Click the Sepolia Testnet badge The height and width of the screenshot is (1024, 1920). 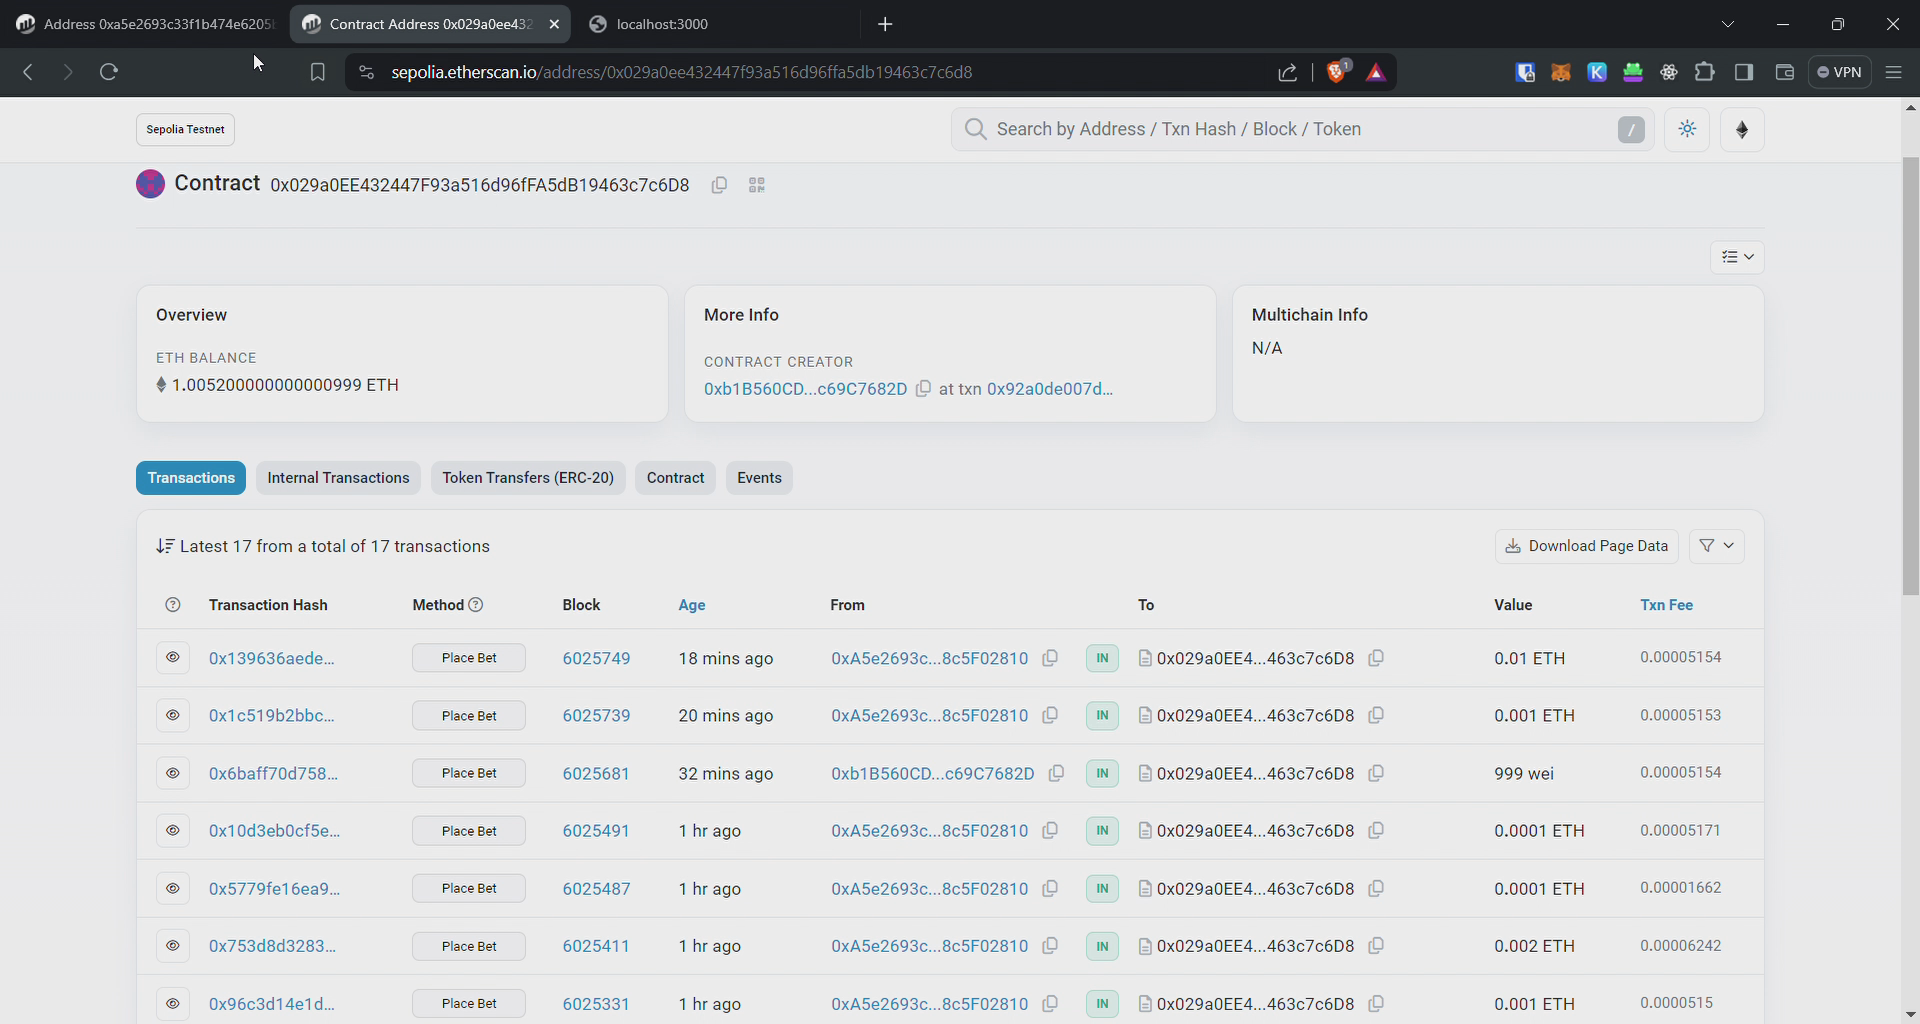pyautogui.click(x=185, y=129)
